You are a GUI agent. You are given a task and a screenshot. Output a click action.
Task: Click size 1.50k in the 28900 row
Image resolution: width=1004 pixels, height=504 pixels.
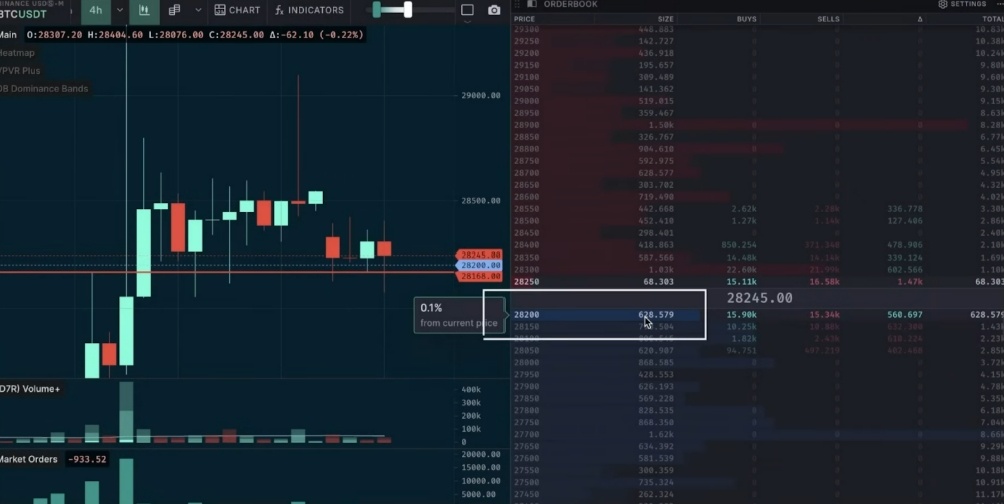tap(661, 126)
